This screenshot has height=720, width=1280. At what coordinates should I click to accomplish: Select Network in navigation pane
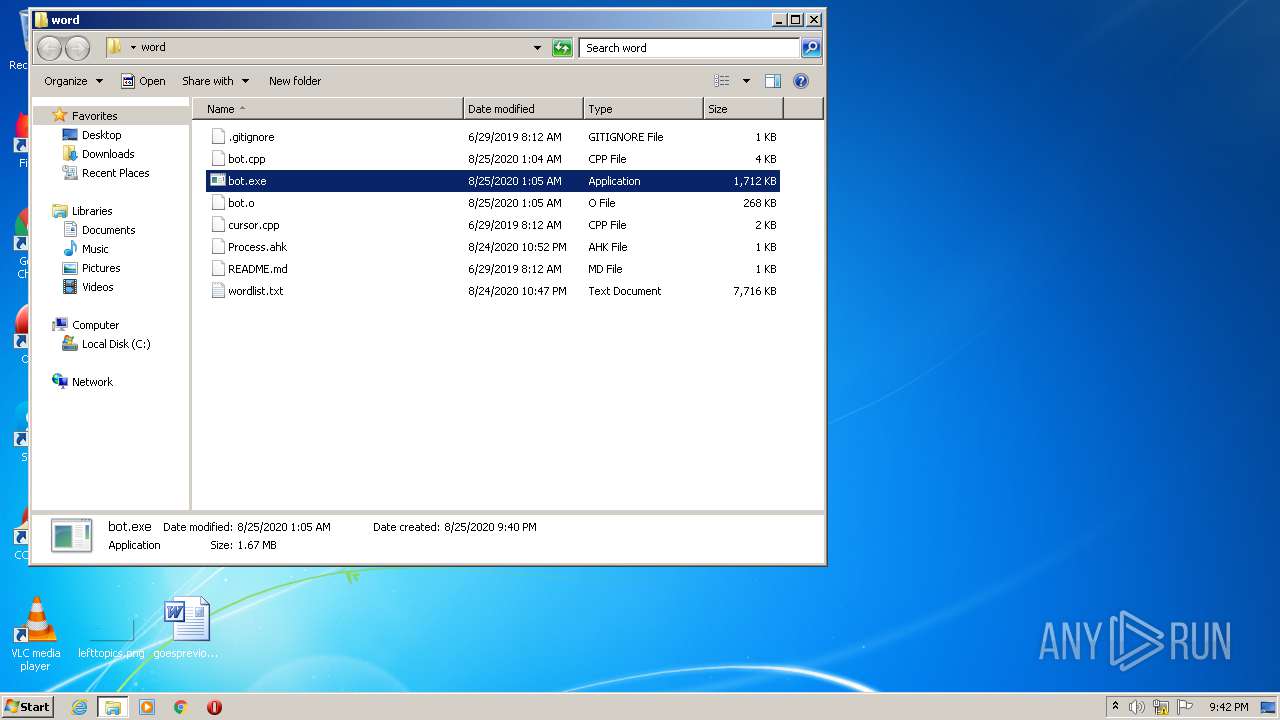tap(92, 382)
